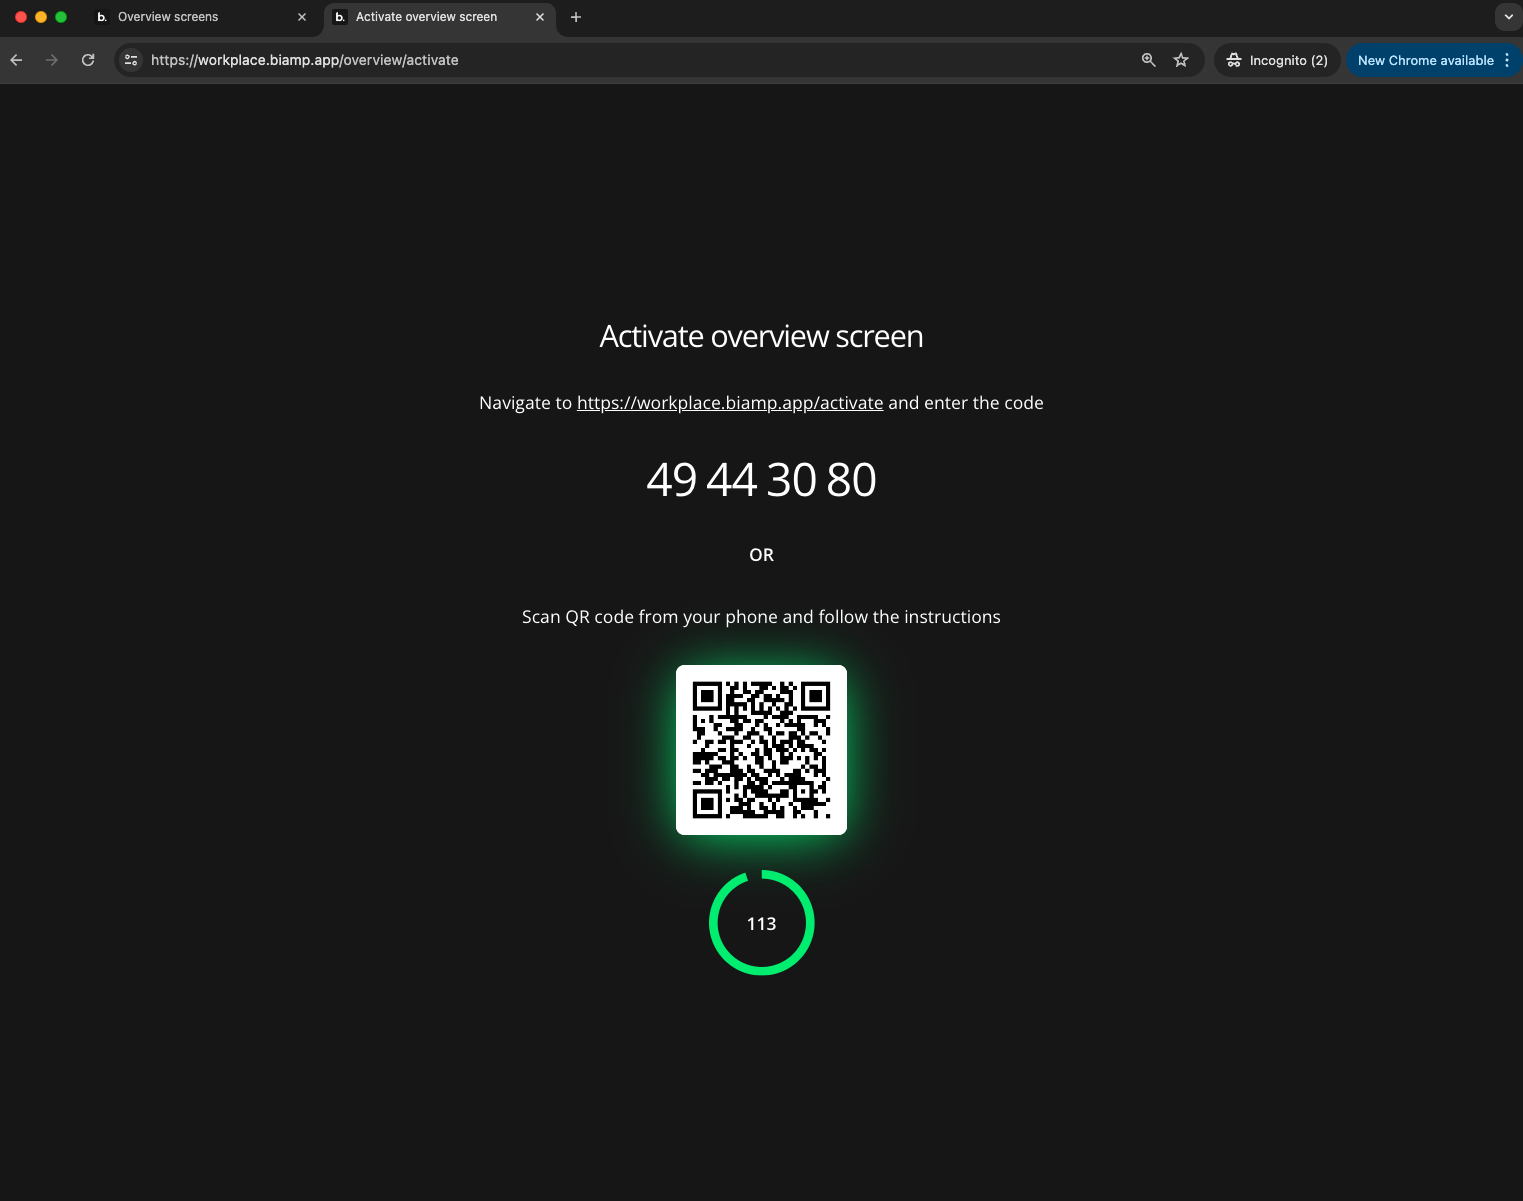Bookmark this page with the star icon
The width and height of the screenshot is (1523, 1201).
pyautogui.click(x=1181, y=60)
